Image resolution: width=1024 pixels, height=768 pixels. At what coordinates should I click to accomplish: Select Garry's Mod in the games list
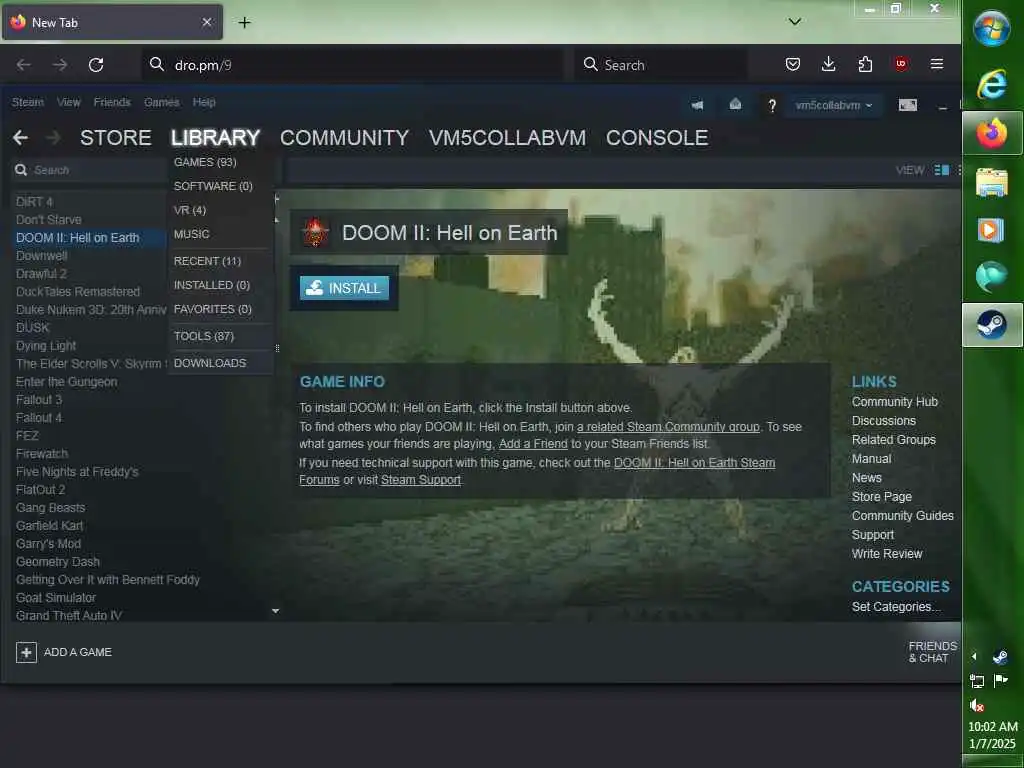pyautogui.click(x=48, y=543)
